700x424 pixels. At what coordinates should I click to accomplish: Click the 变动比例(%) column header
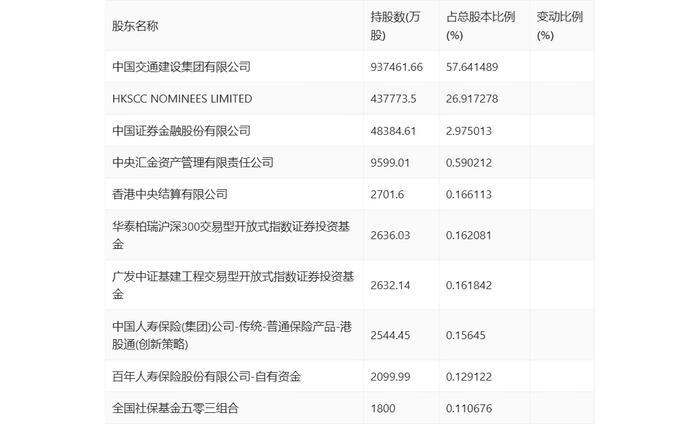[559, 26]
